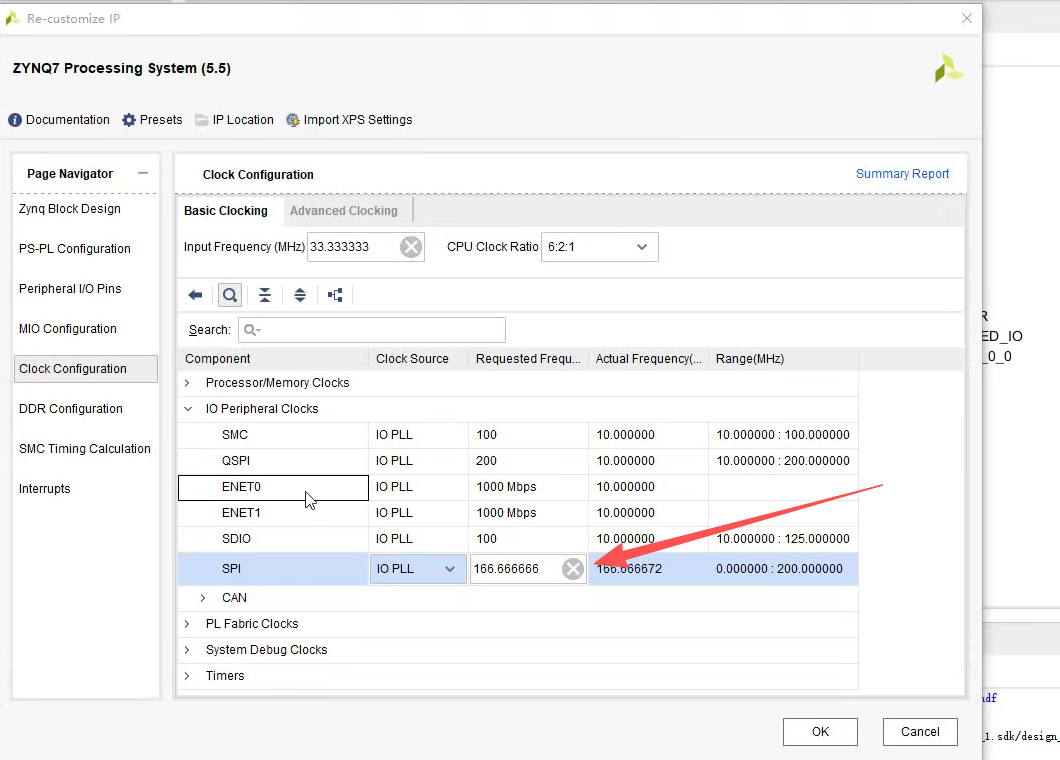Viewport: 1060px width, 760px height.
Task: Select the Basic Clocking tab
Action: point(226,210)
